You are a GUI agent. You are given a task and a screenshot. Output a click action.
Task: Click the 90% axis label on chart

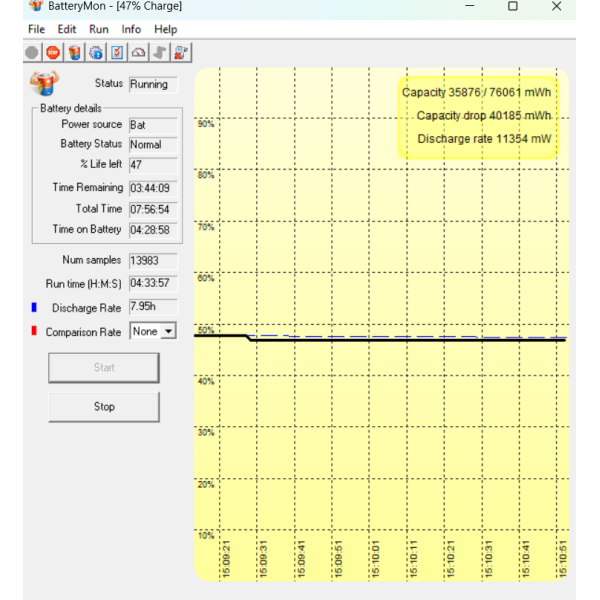[206, 124]
